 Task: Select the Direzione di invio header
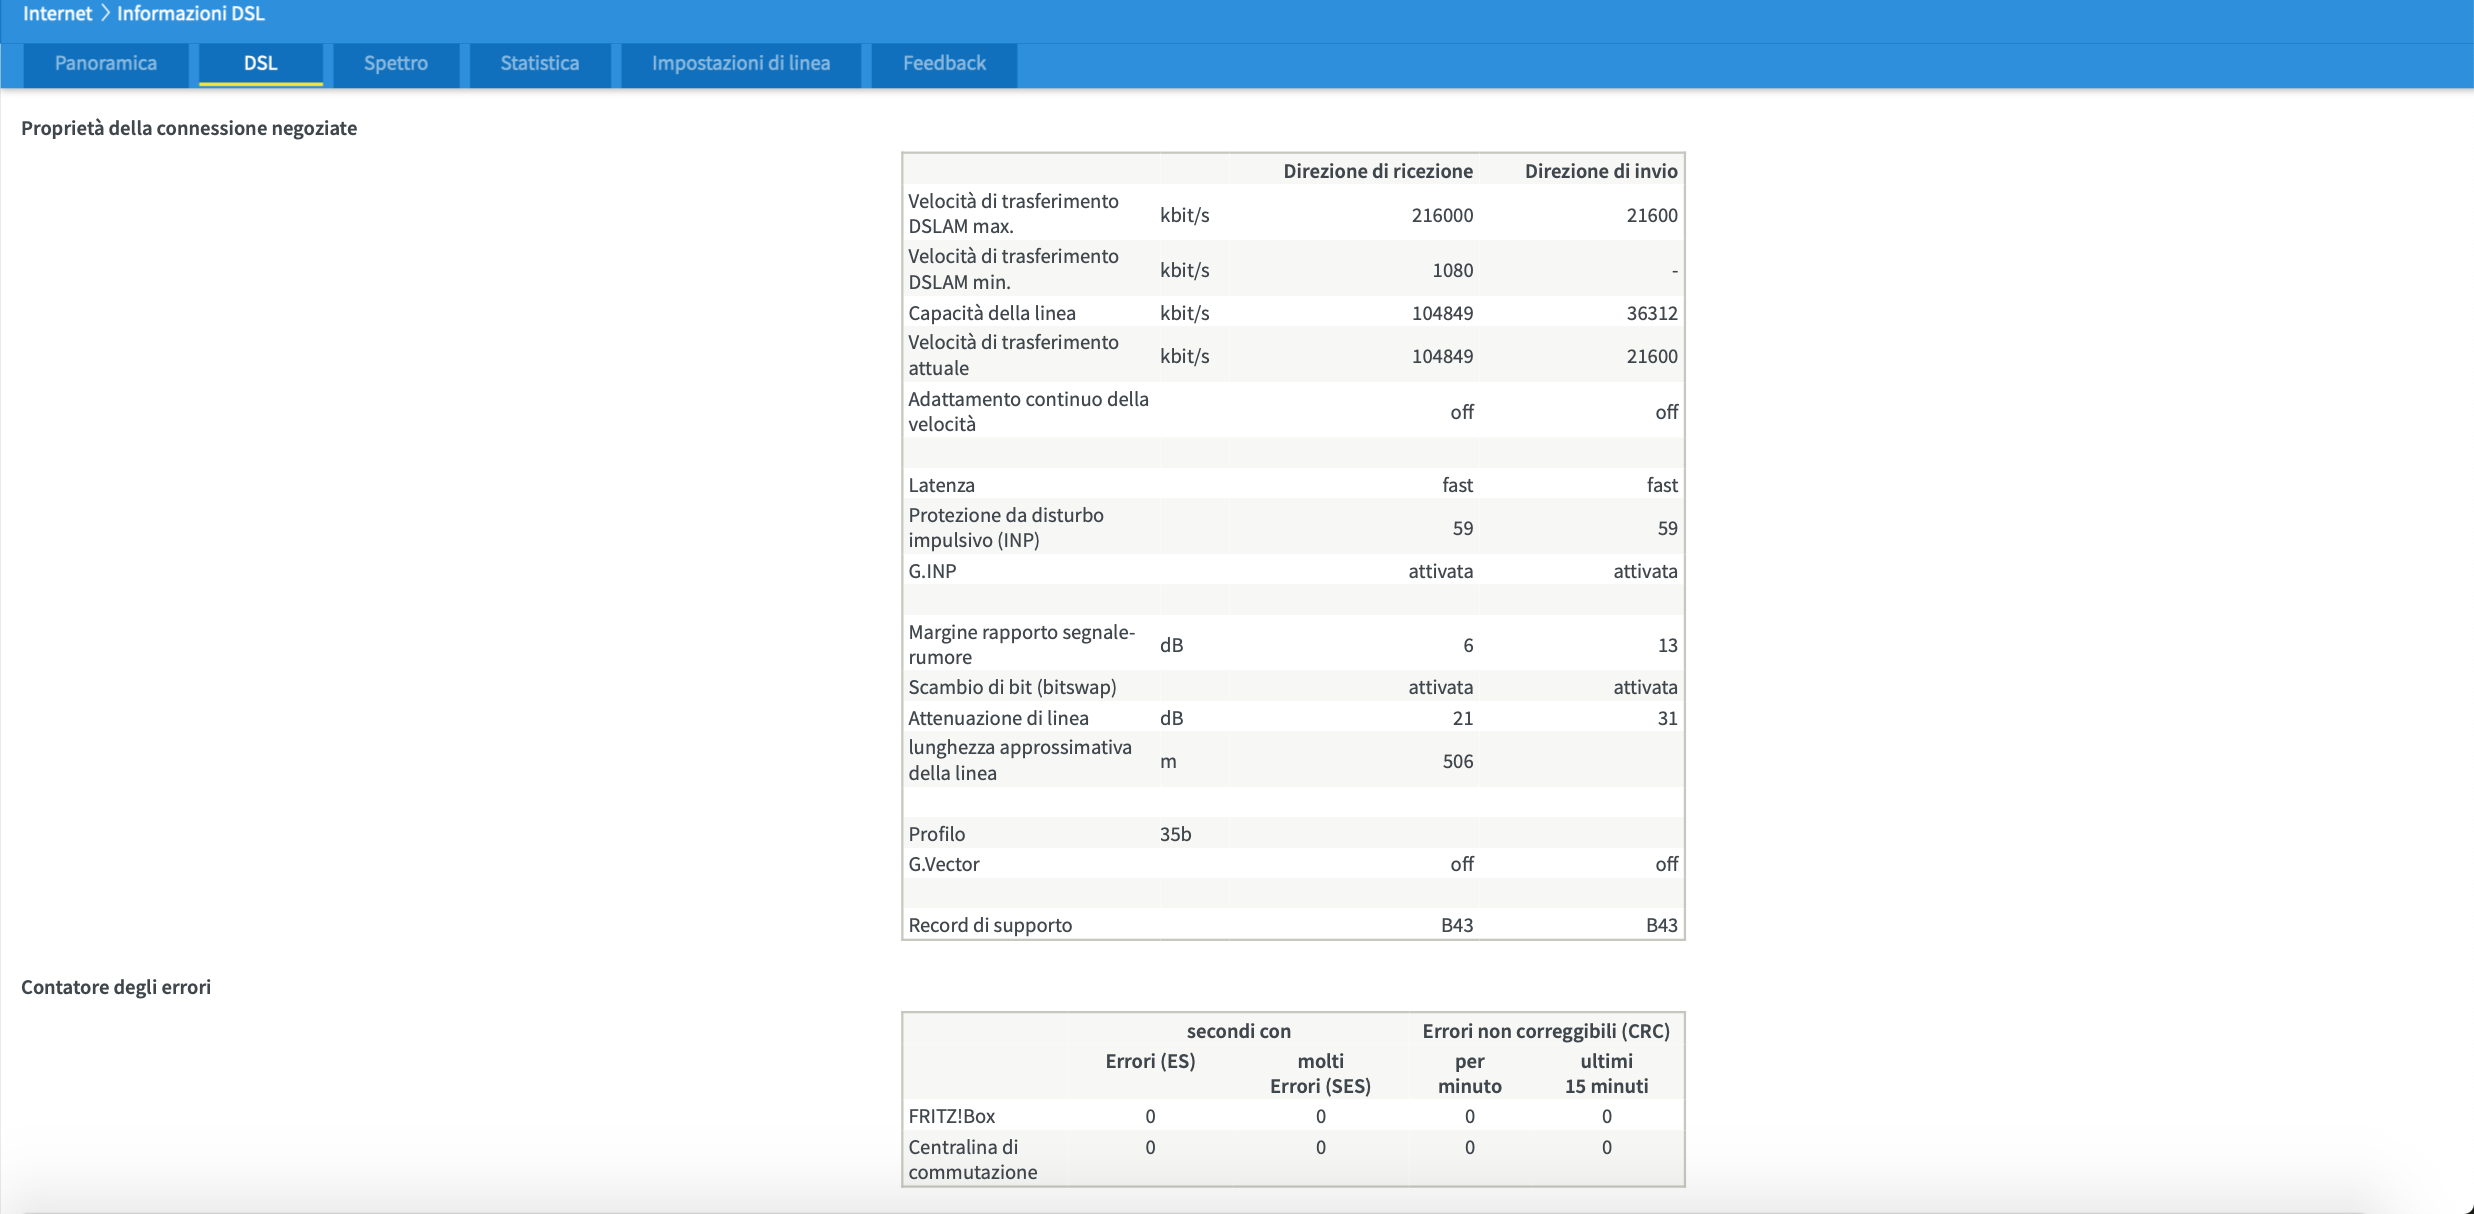click(x=1601, y=171)
